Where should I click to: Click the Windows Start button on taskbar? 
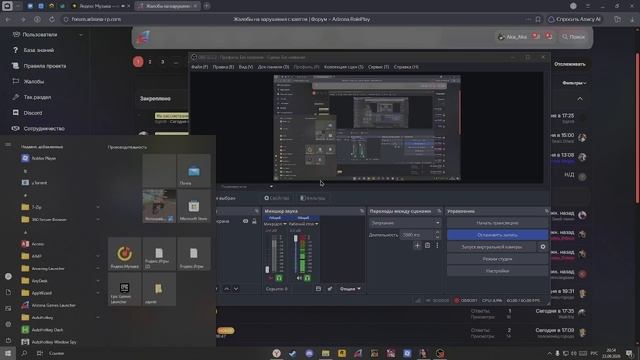click(x=8, y=353)
